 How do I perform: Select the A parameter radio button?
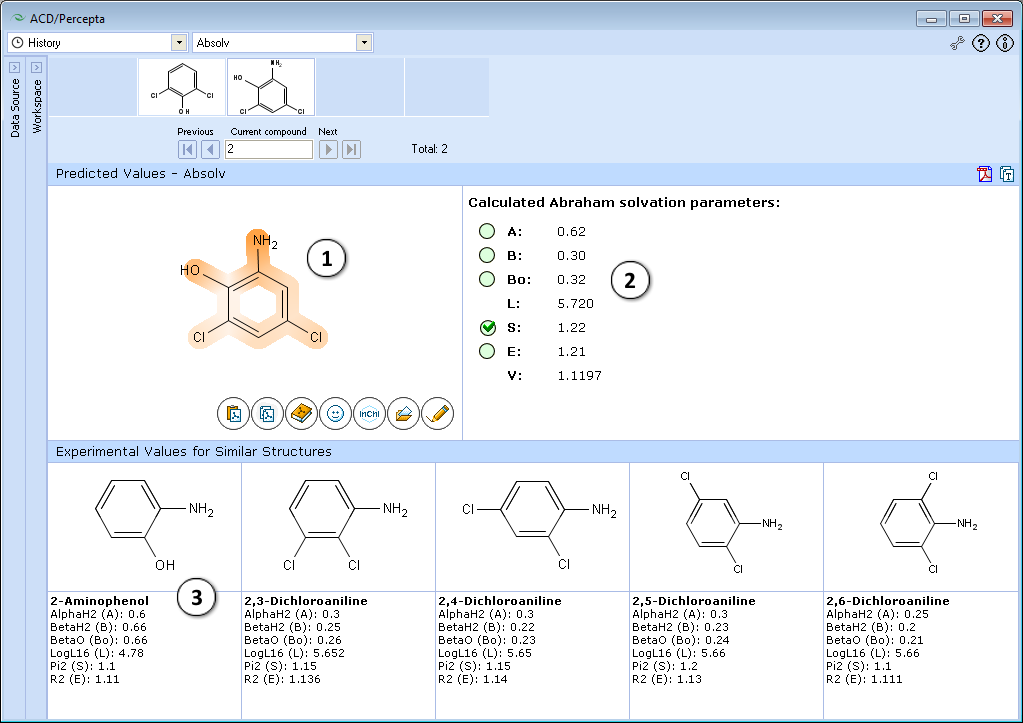click(x=487, y=231)
